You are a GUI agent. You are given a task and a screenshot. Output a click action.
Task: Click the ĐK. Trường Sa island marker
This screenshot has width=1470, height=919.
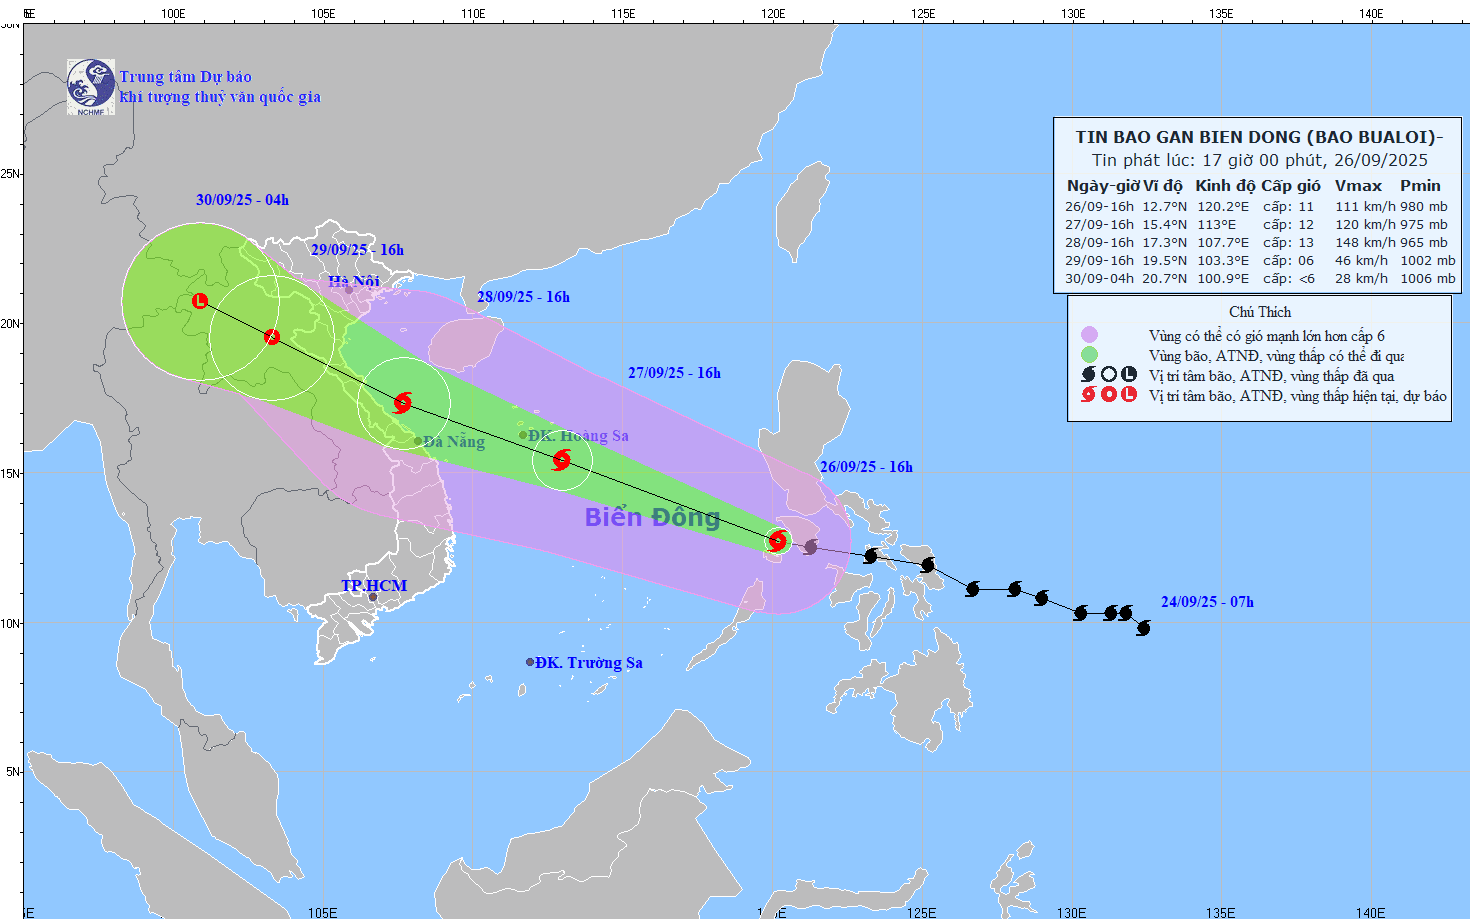tap(530, 662)
